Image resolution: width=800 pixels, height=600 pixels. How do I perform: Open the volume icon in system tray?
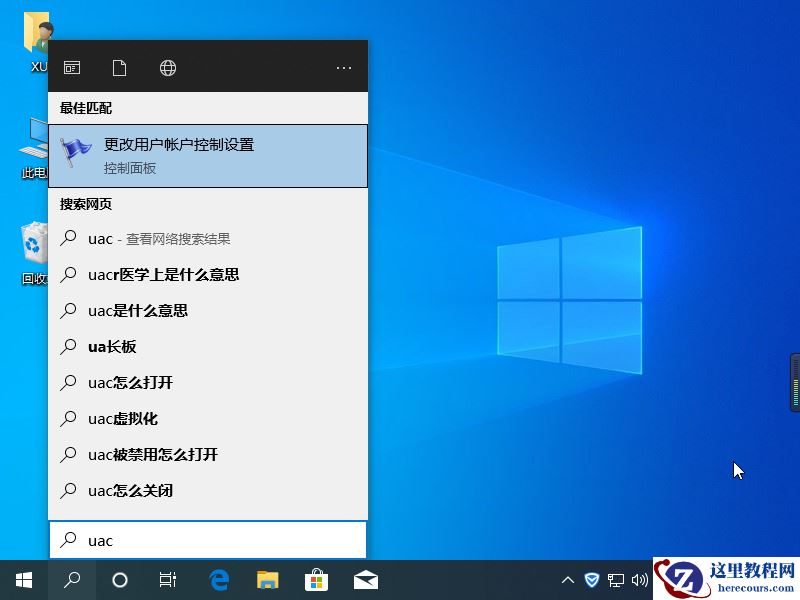(x=641, y=580)
